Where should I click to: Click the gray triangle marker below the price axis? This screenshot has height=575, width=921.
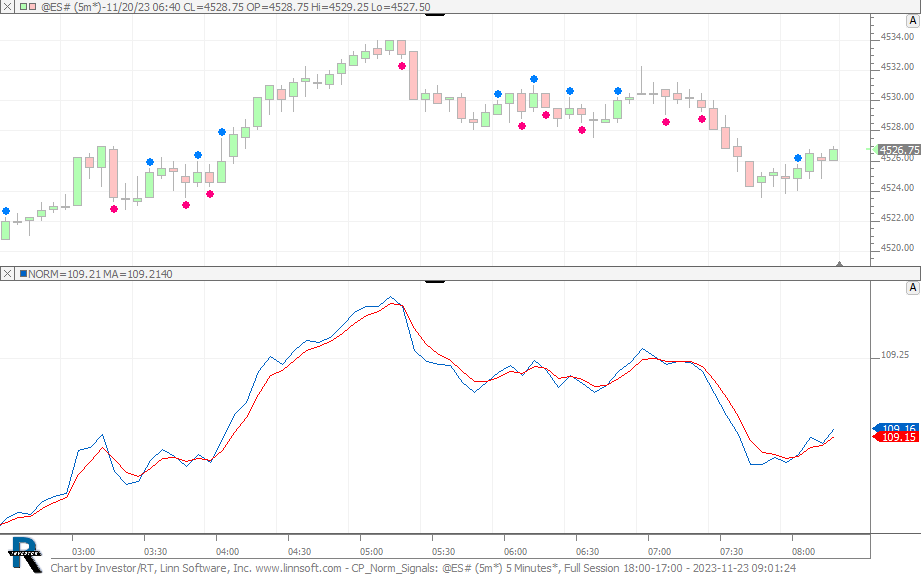(x=839, y=264)
